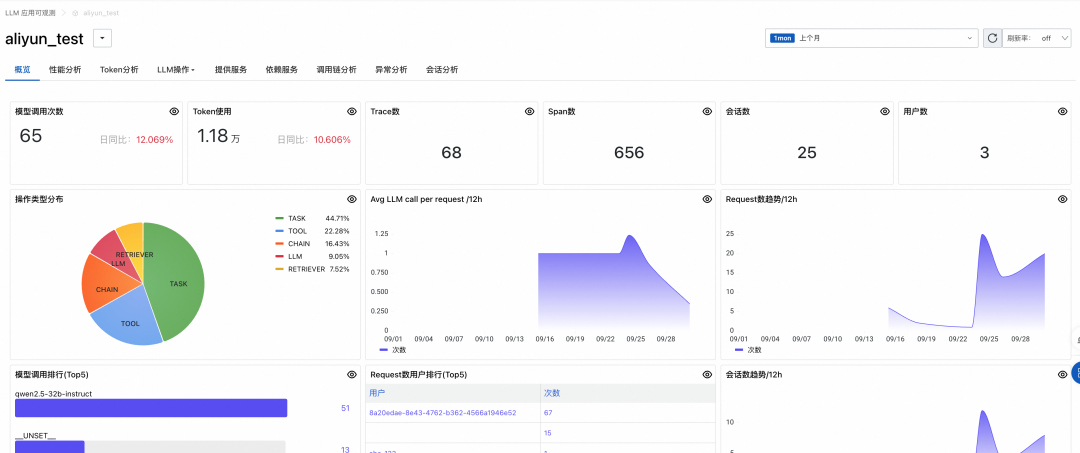Toggle eye icon on 操作类型分布 panel
Image resolution: width=1080 pixels, height=453 pixels.
(352, 199)
